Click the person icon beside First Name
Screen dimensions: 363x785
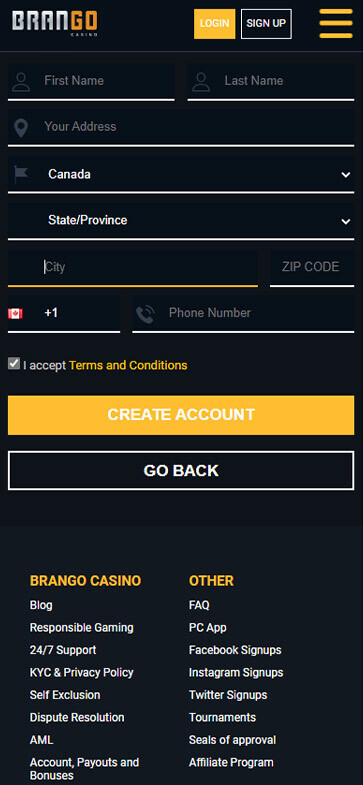(21, 81)
